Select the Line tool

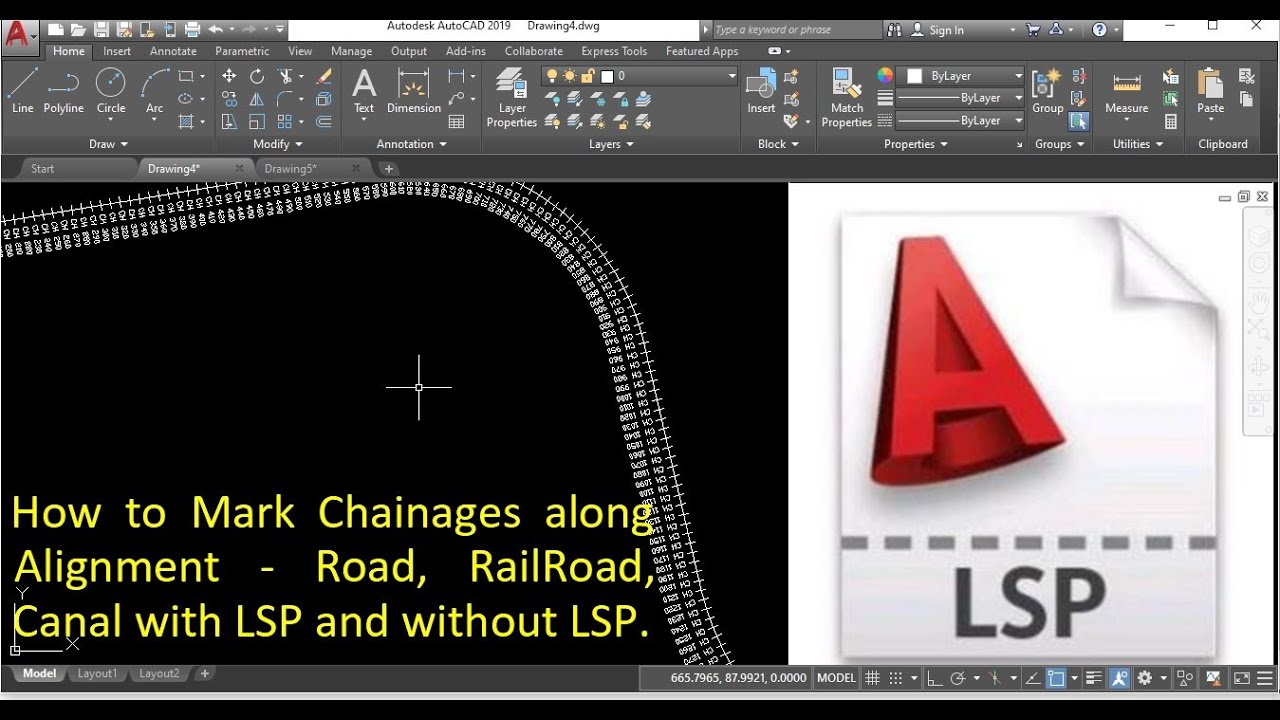point(22,92)
